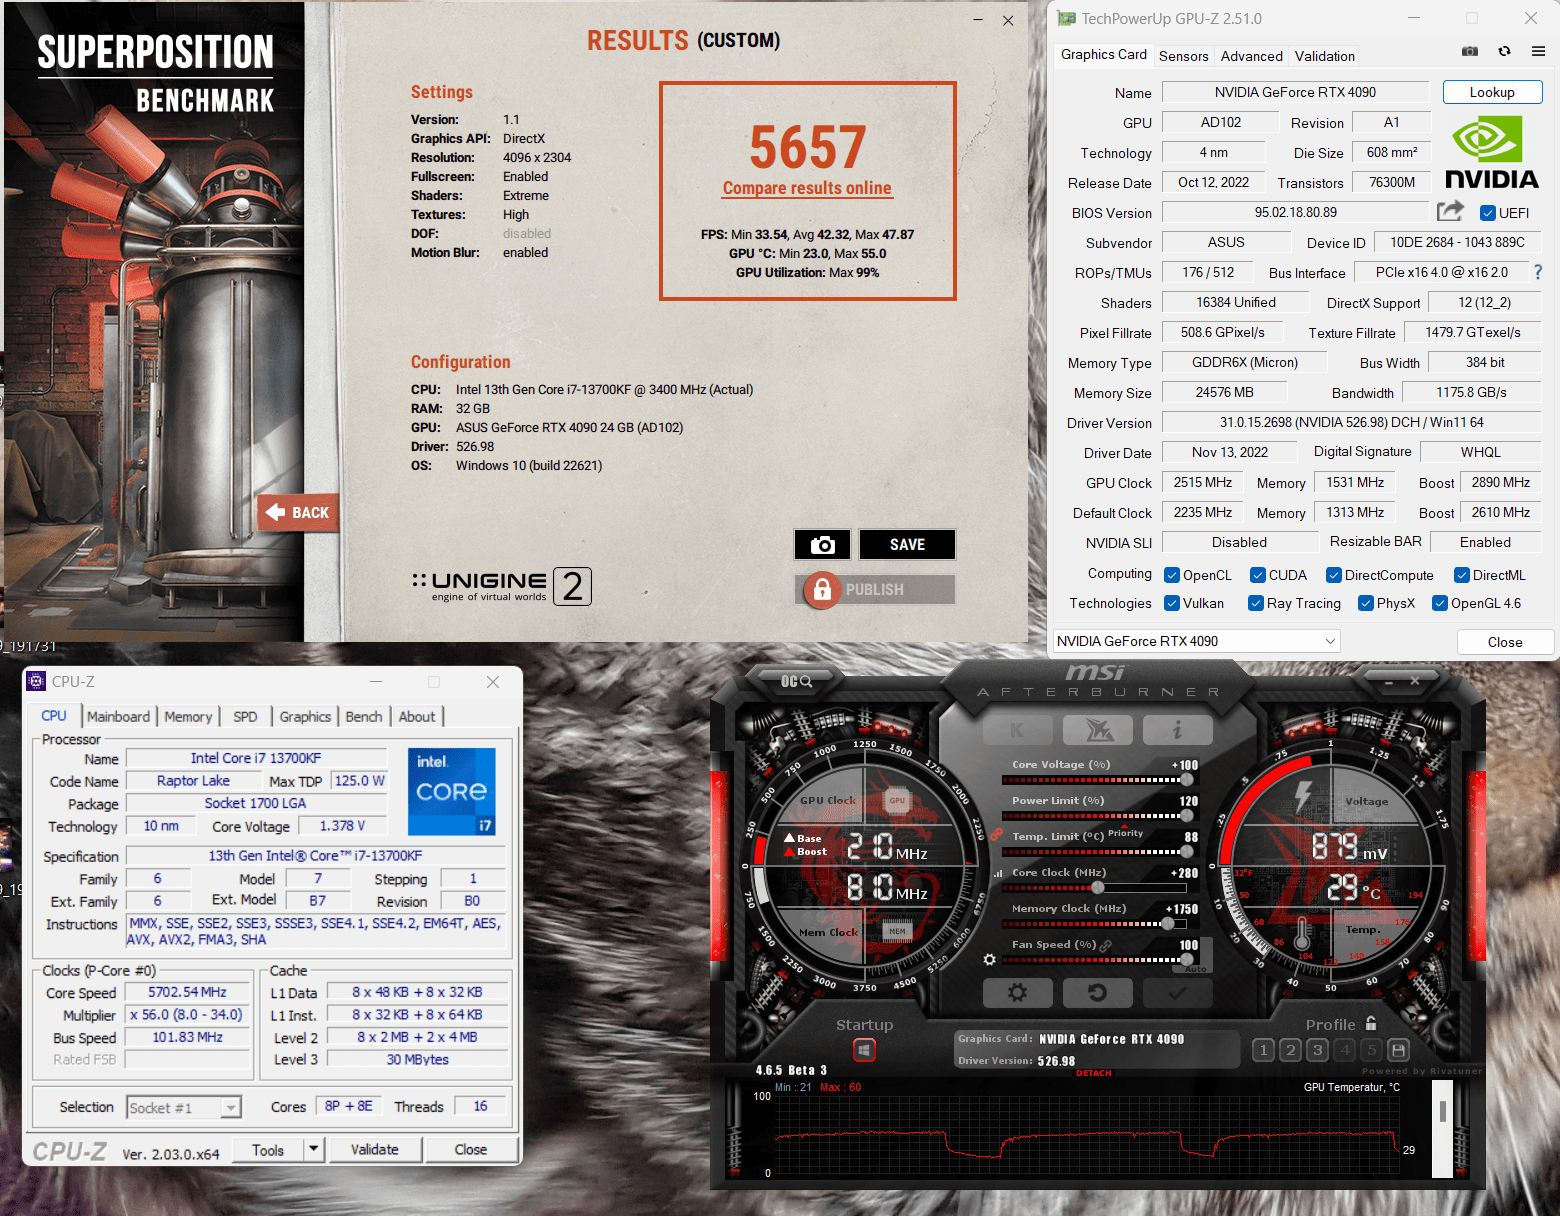The height and width of the screenshot is (1216, 1560).
Task: Open the SPD tab in CPU-Z
Action: tap(245, 716)
